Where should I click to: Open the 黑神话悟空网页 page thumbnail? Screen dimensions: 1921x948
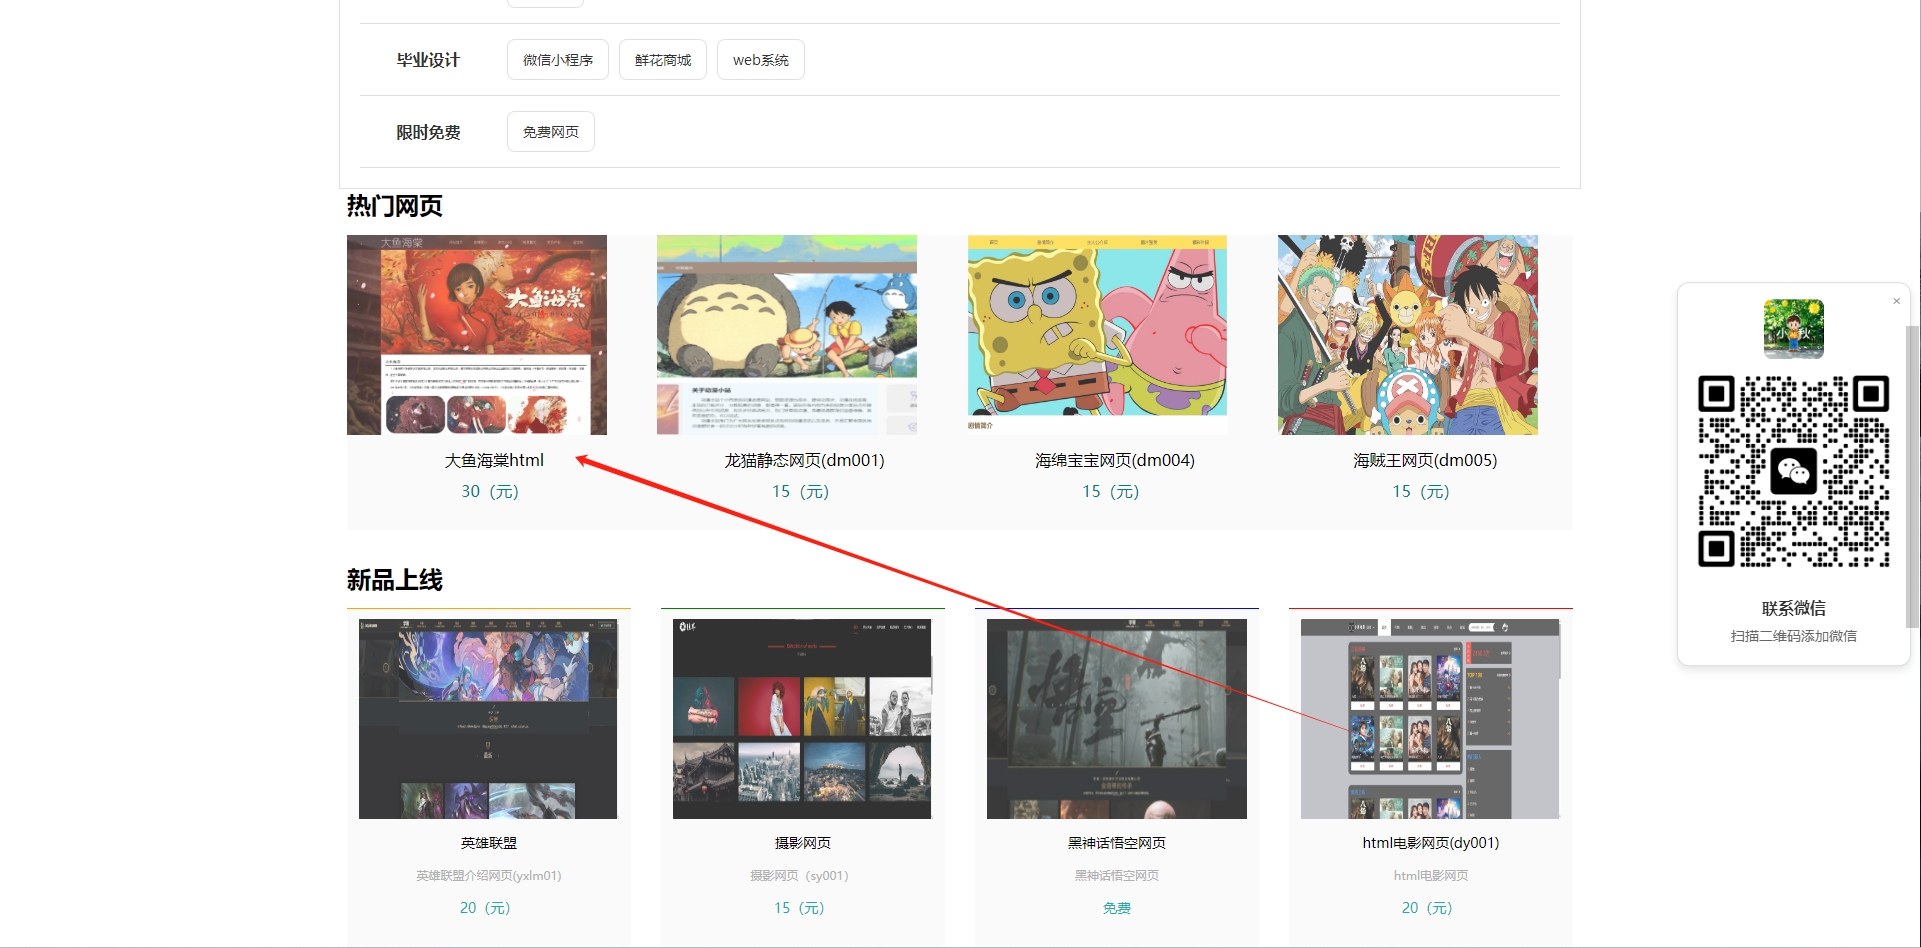pos(1117,719)
